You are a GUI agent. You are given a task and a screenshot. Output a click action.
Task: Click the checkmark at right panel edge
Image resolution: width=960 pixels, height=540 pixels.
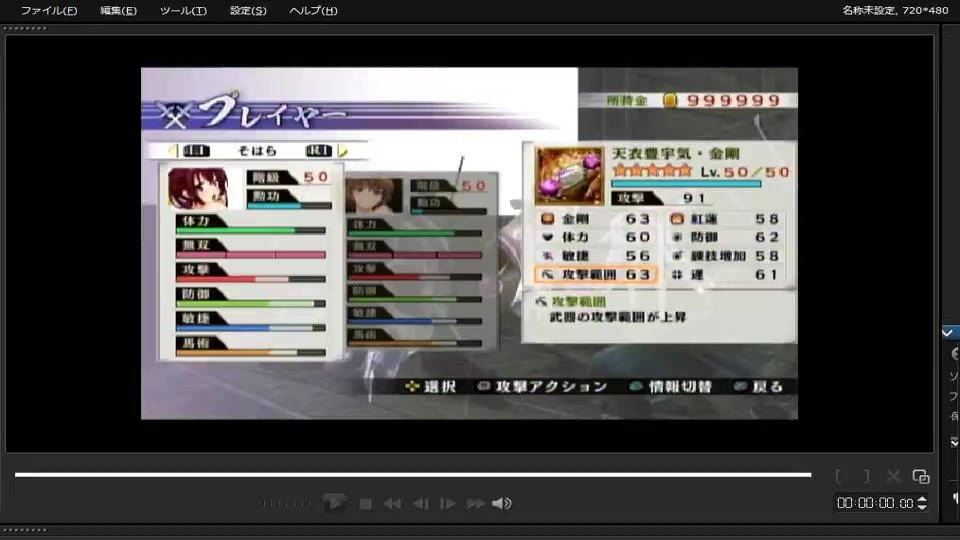(948, 333)
